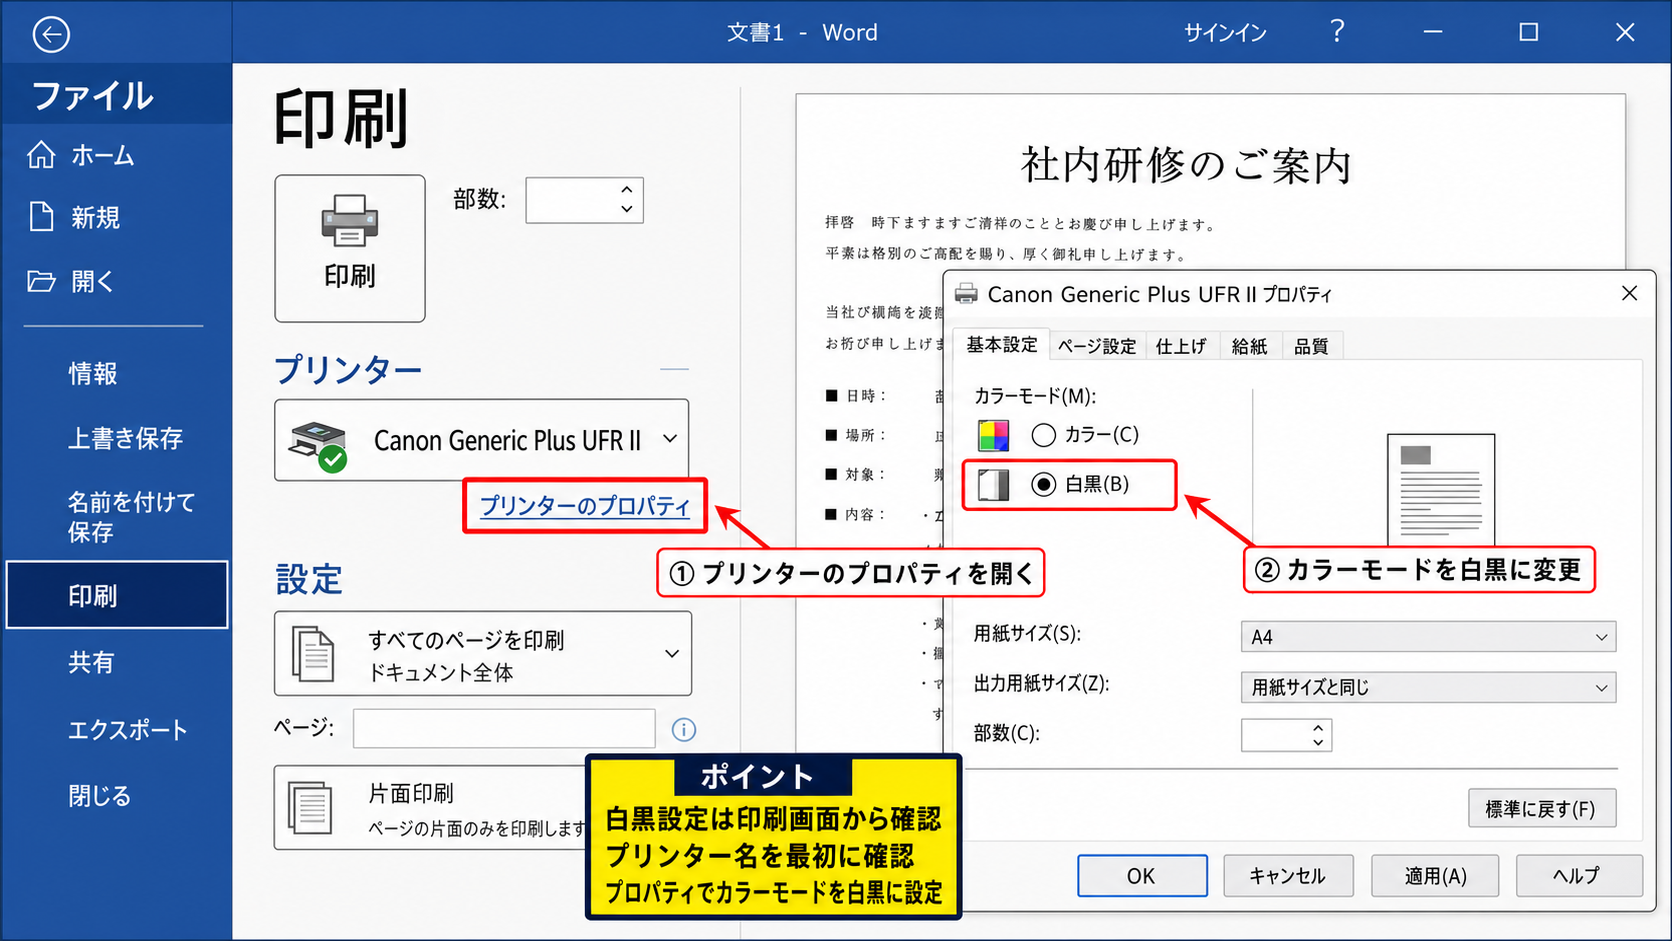The height and width of the screenshot is (941, 1672).
Task: Click the 社内研修のご案内 preview title
Action: 1186,166
